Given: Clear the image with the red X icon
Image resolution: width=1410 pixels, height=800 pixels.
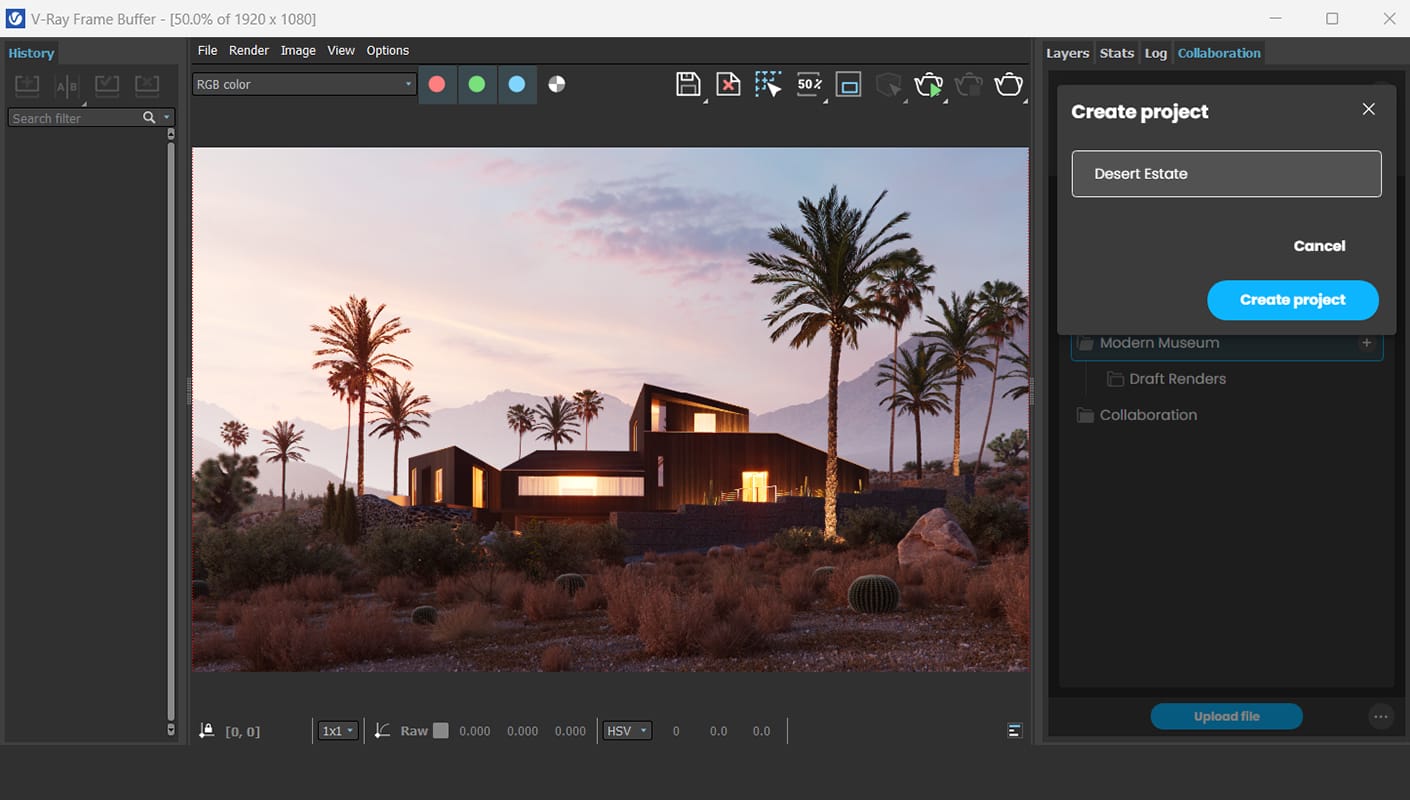Looking at the screenshot, I should coord(728,85).
